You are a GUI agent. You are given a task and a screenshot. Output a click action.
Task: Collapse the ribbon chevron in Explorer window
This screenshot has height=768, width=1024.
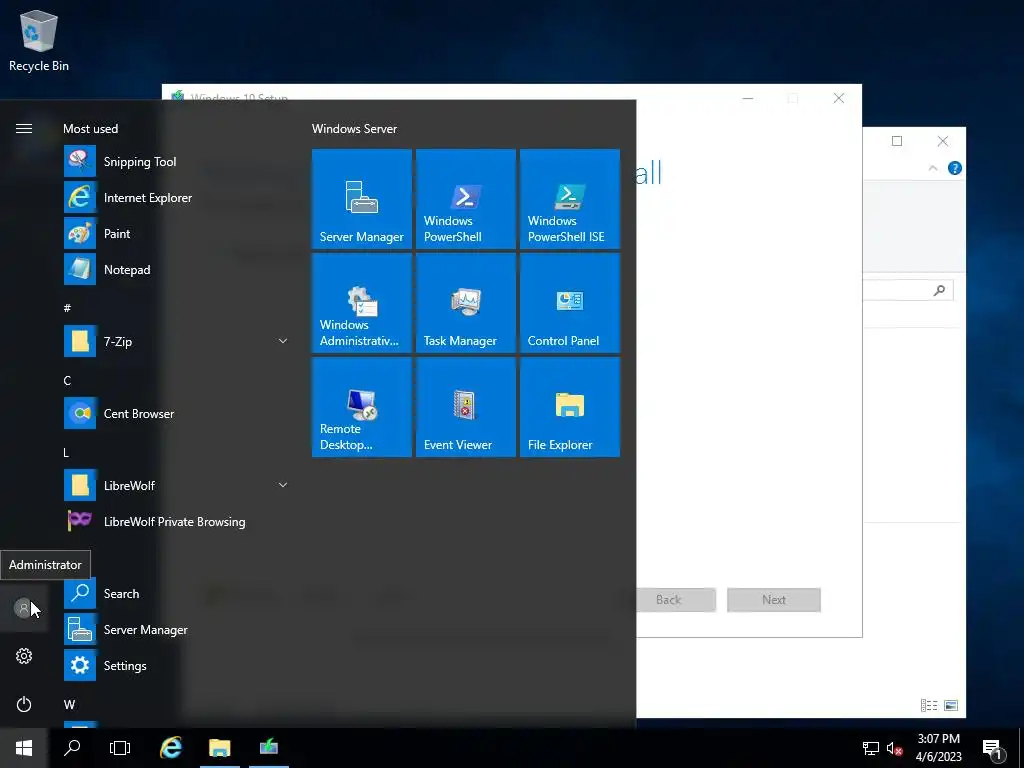[933, 168]
